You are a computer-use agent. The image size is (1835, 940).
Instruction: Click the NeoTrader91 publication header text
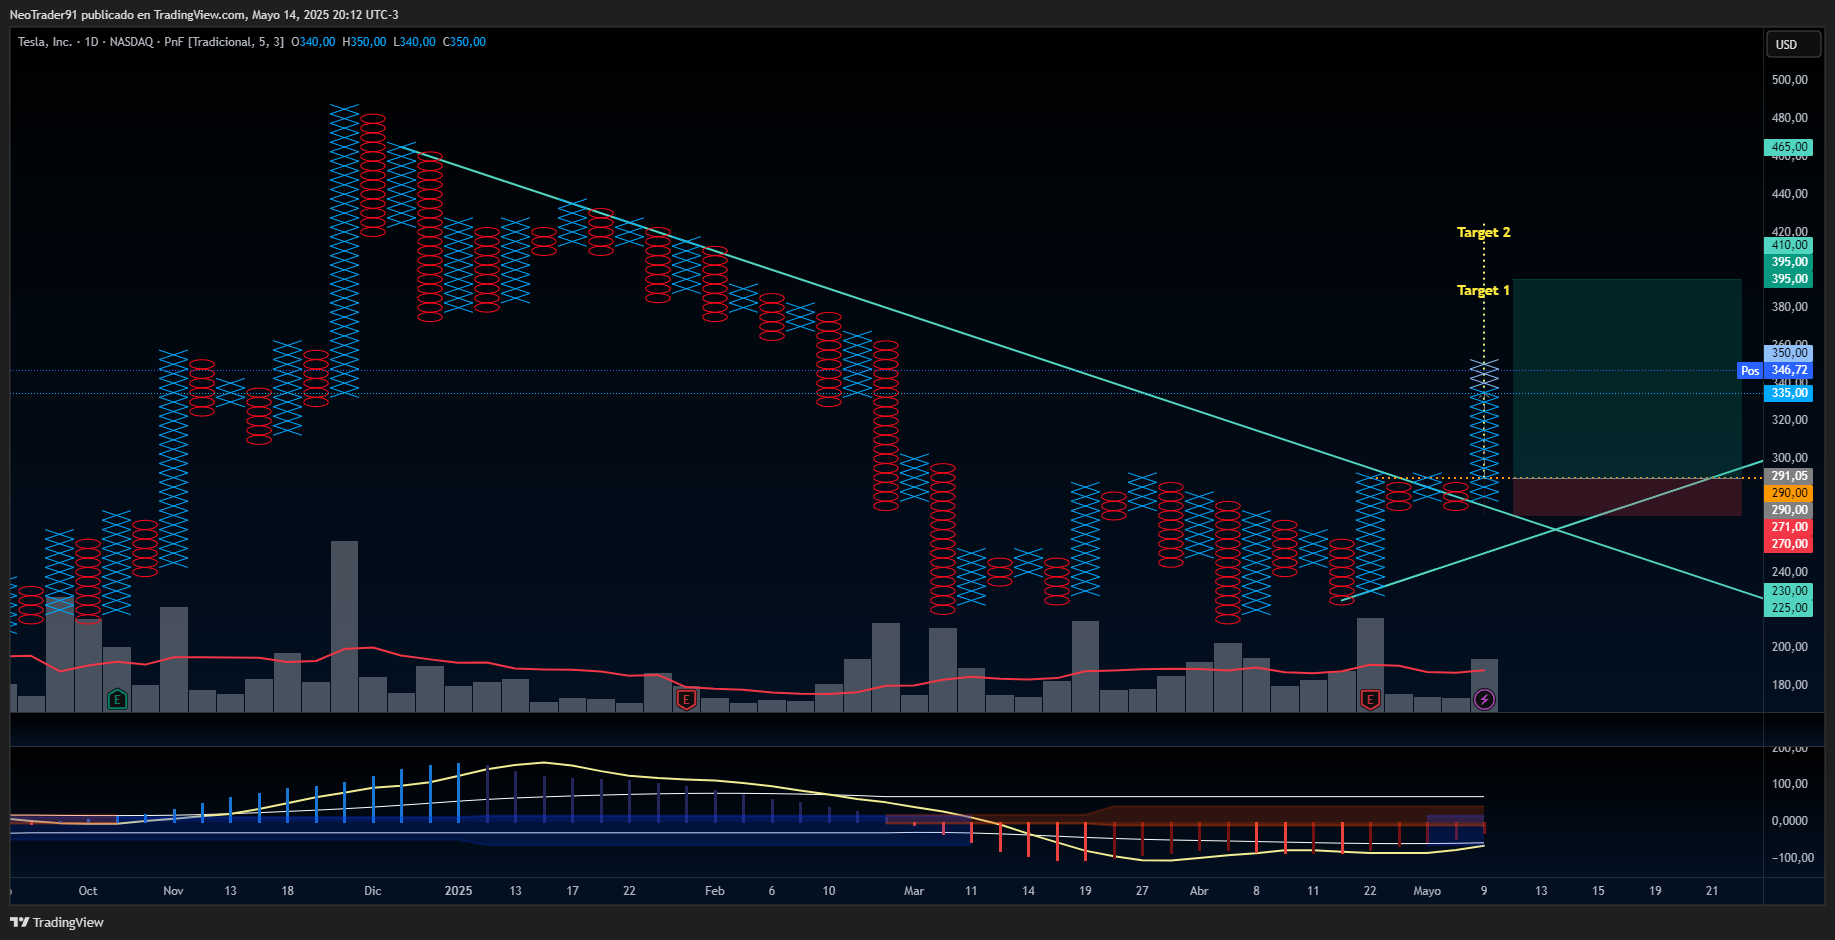pos(204,14)
